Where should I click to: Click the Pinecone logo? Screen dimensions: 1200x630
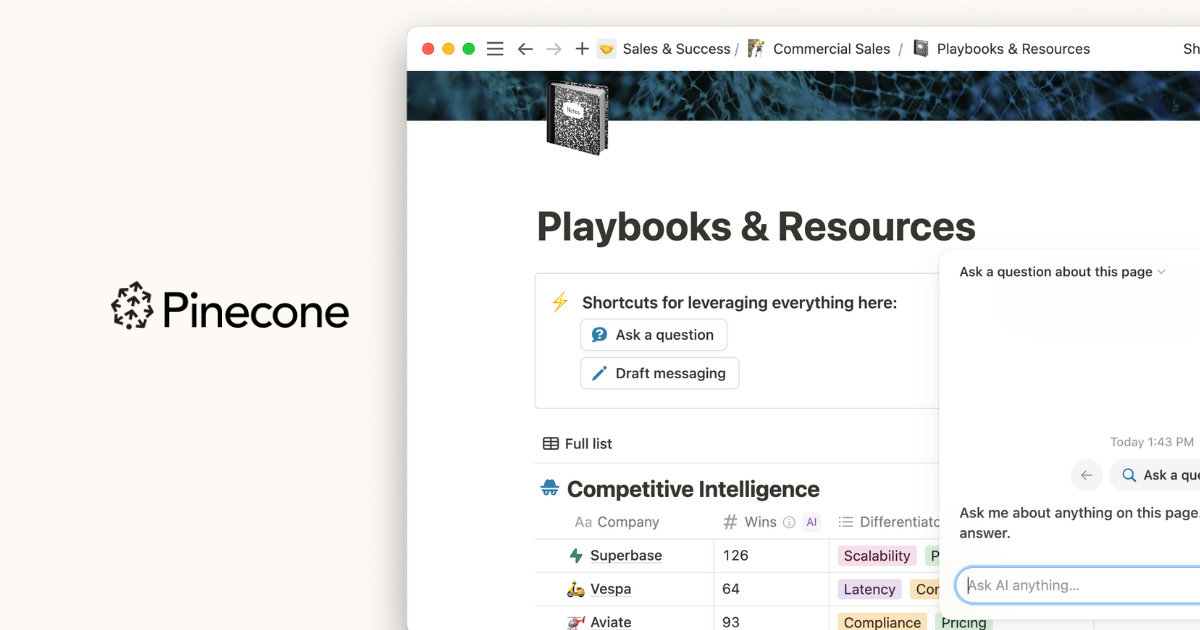230,306
